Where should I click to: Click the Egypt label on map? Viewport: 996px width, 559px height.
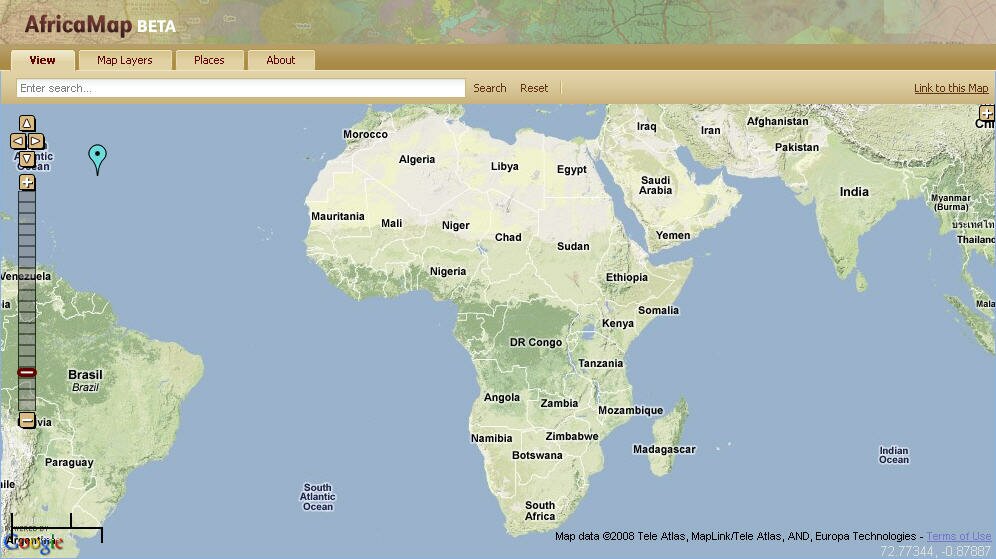tap(572, 170)
